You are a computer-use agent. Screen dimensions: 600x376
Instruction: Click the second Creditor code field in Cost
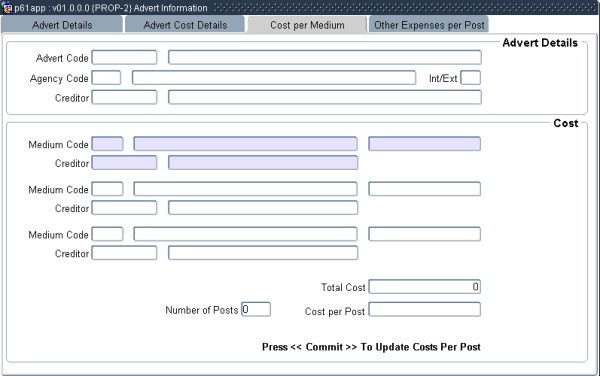(x=124, y=208)
